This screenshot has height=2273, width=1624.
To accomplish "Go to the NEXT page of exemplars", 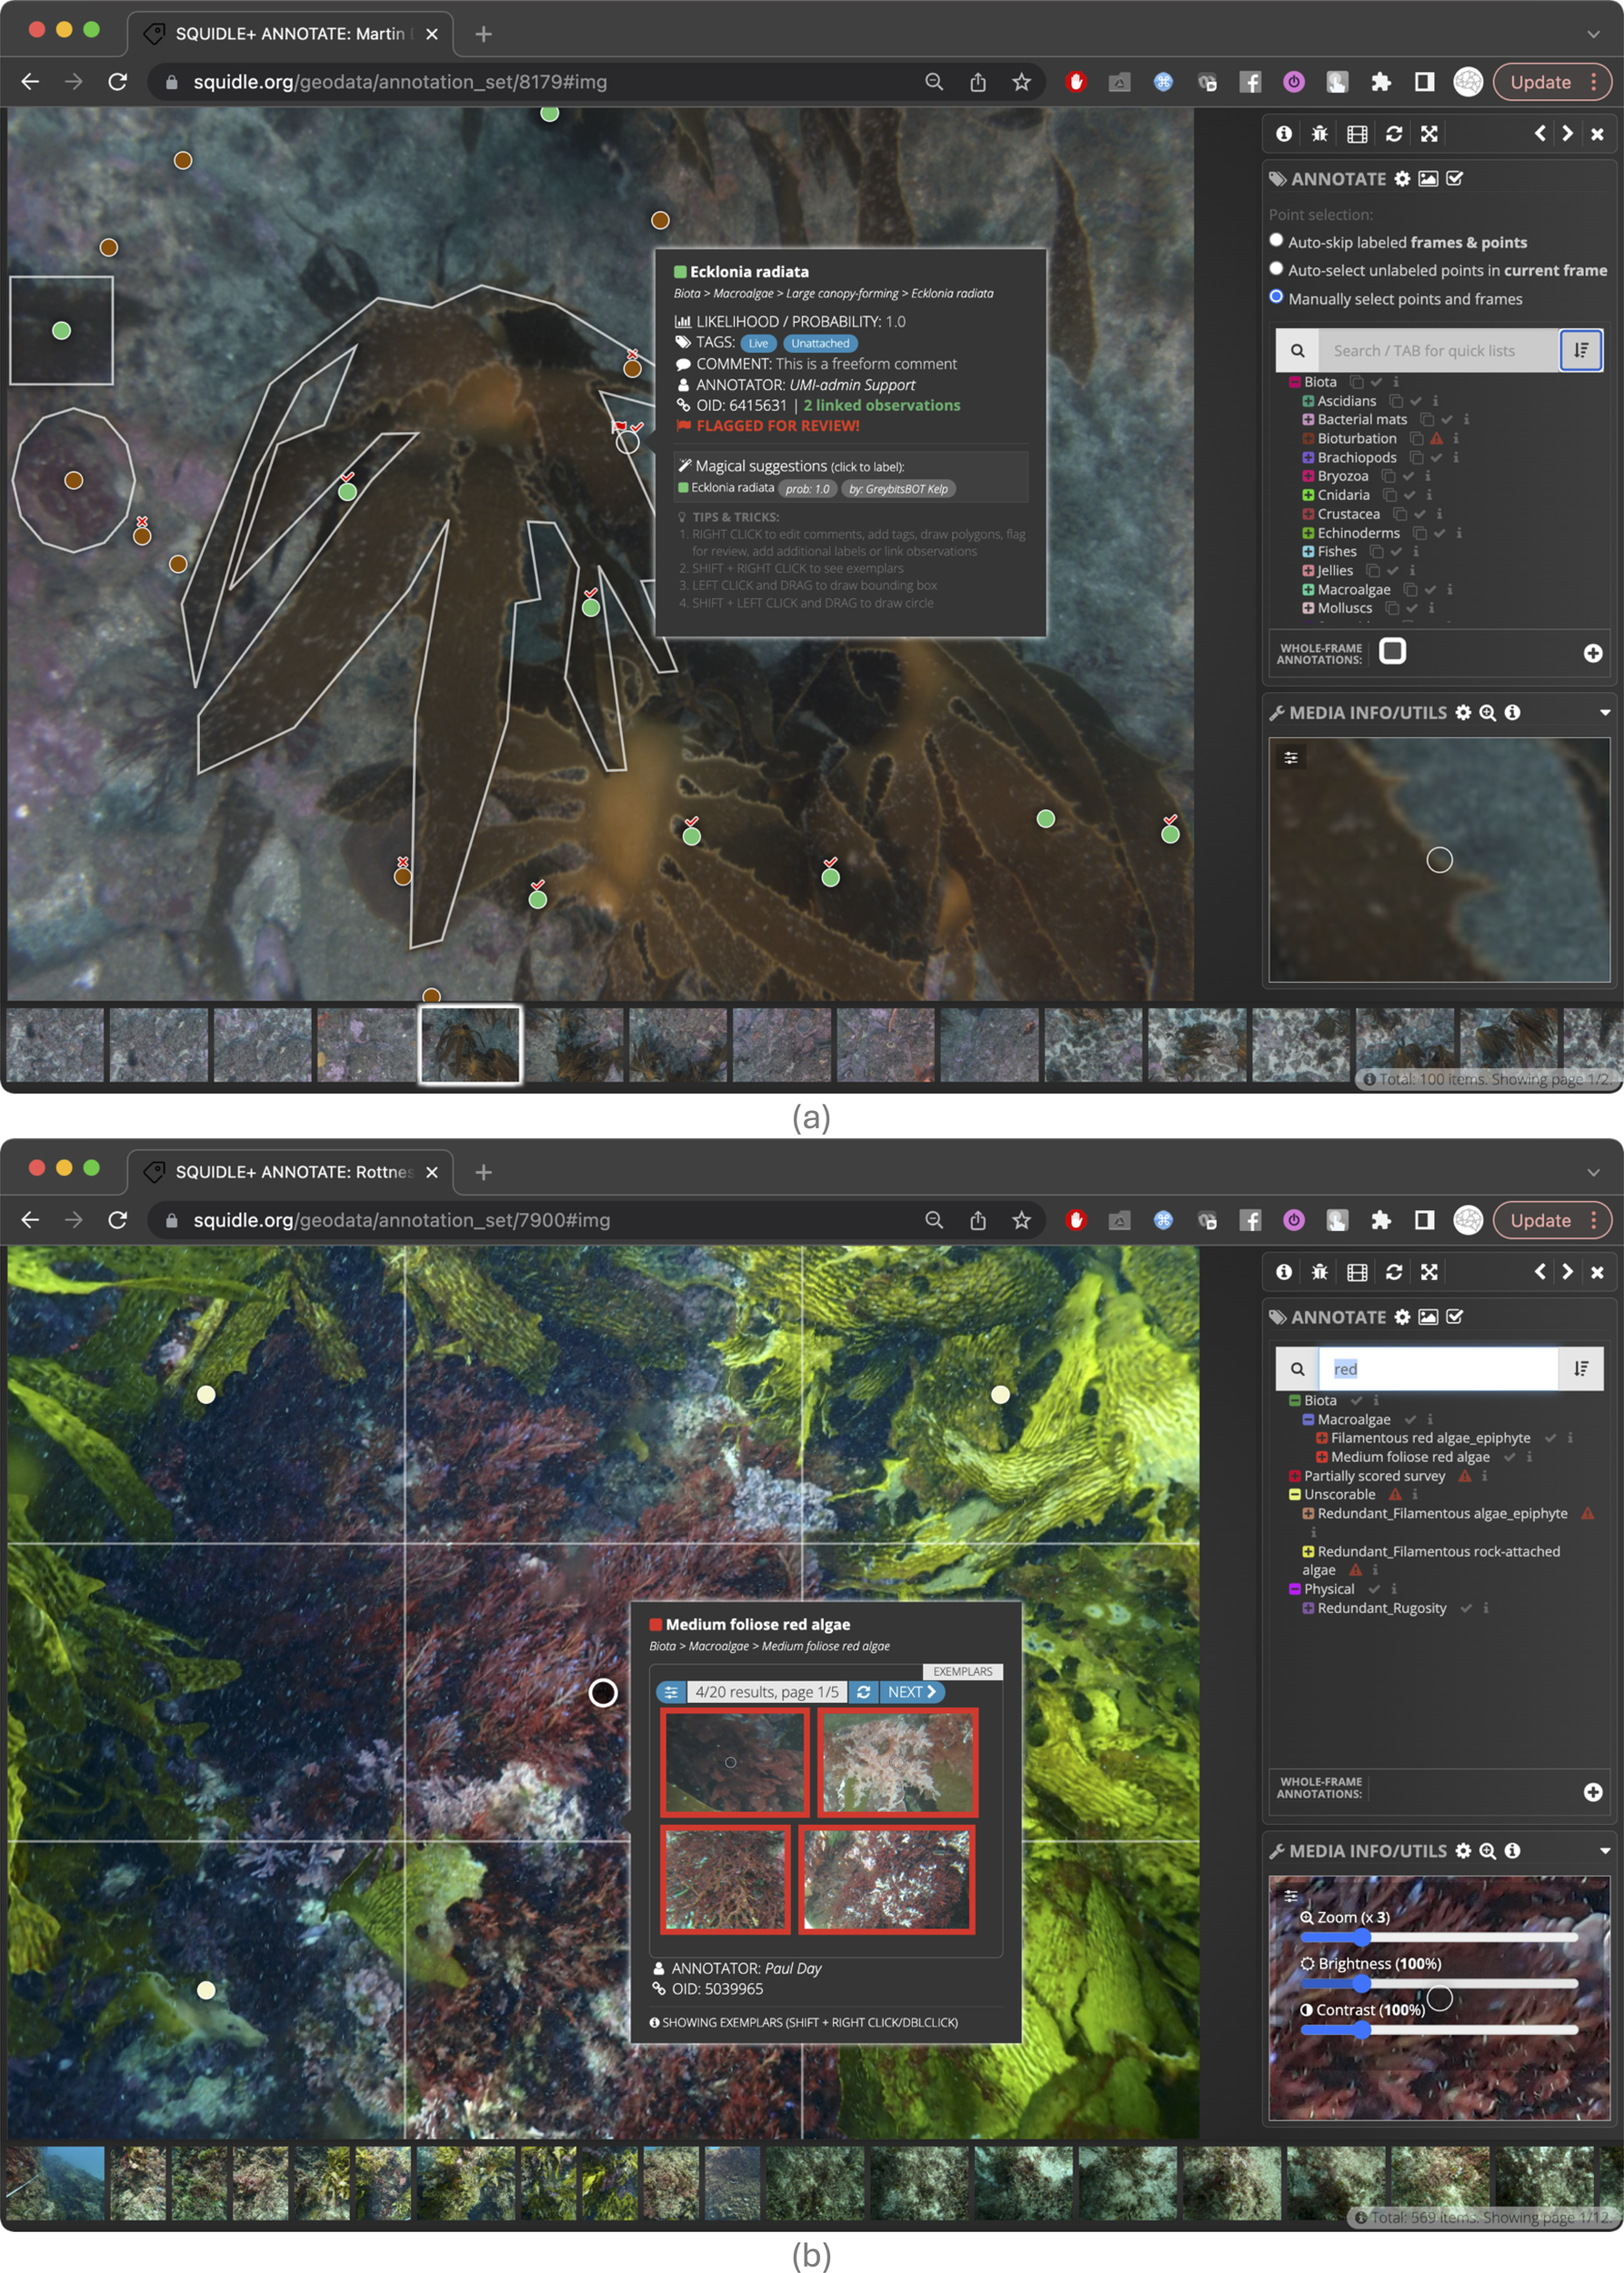I will (x=911, y=1692).
